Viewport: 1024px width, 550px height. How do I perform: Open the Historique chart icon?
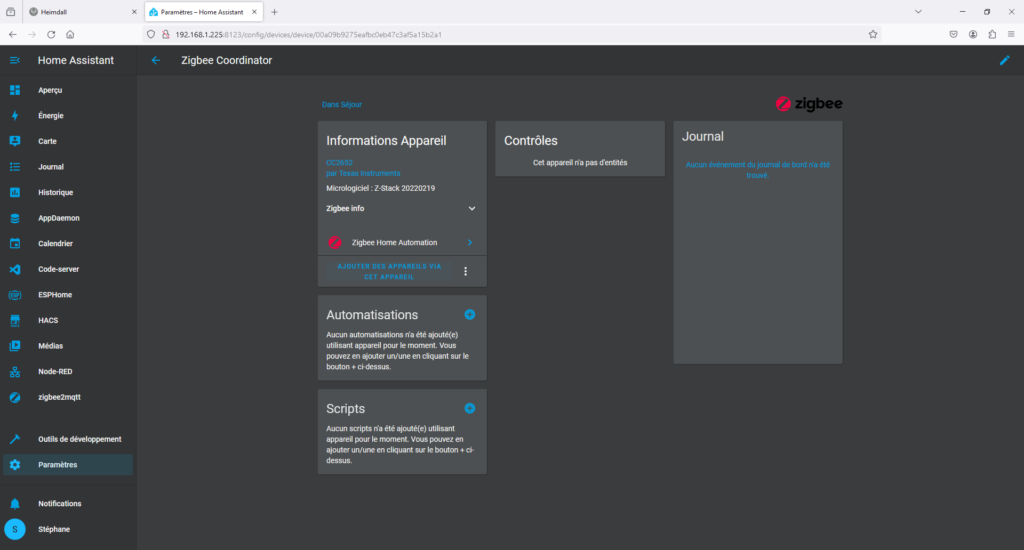14,192
